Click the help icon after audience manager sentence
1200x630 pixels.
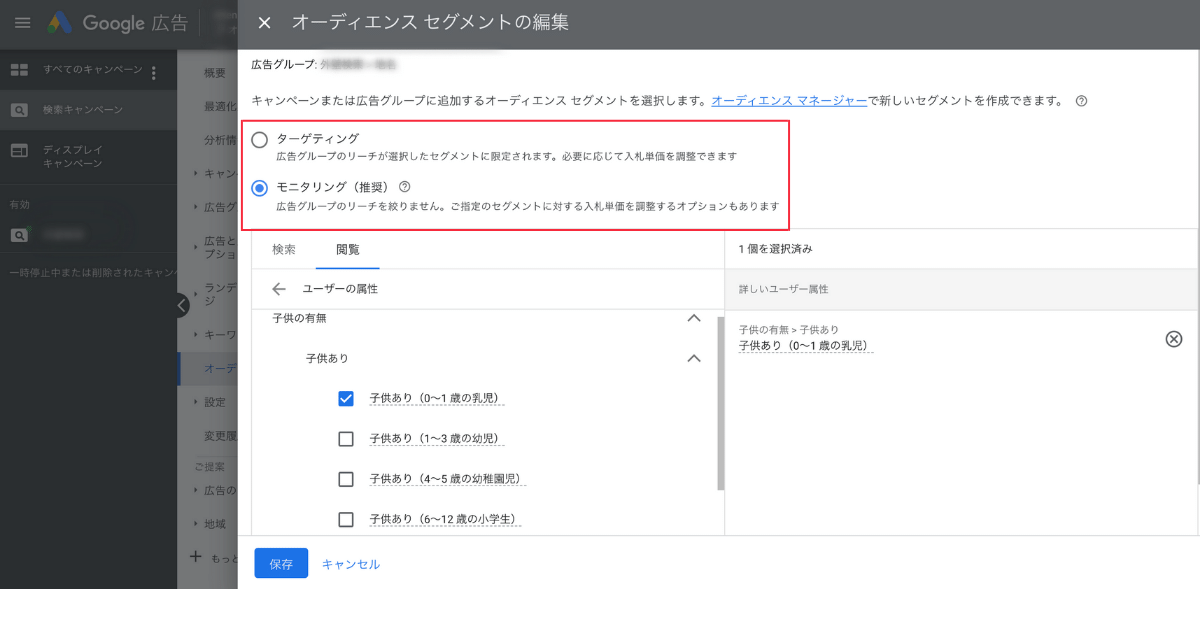1081,101
